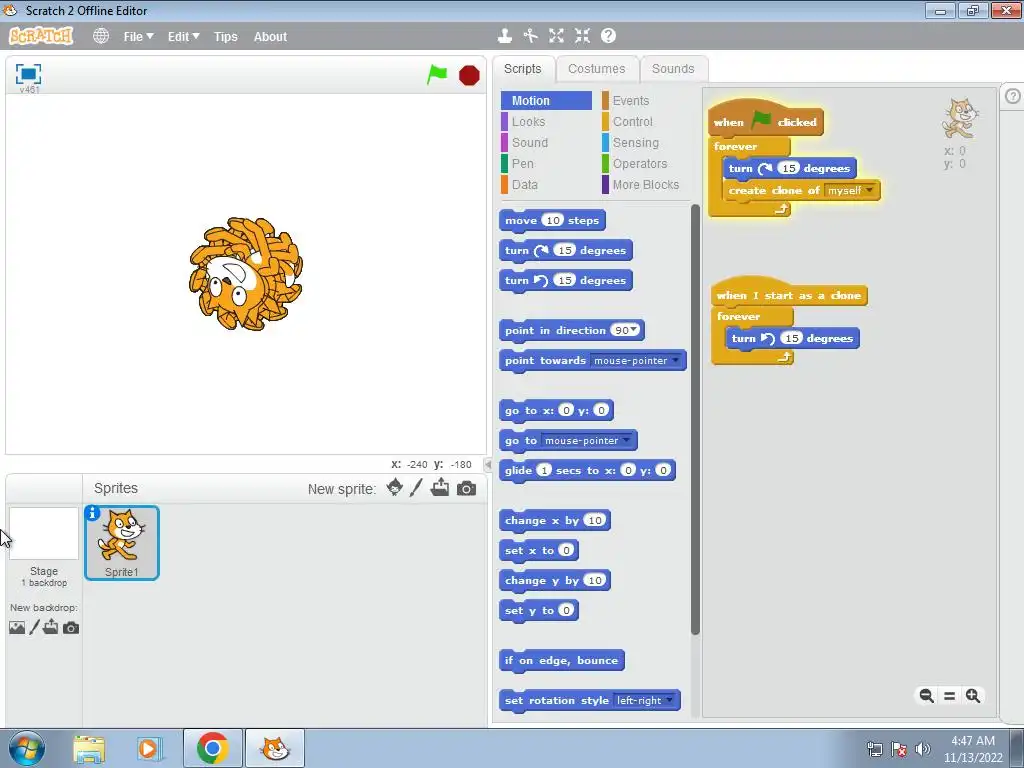Click the green flag to start

pos(437,74)
